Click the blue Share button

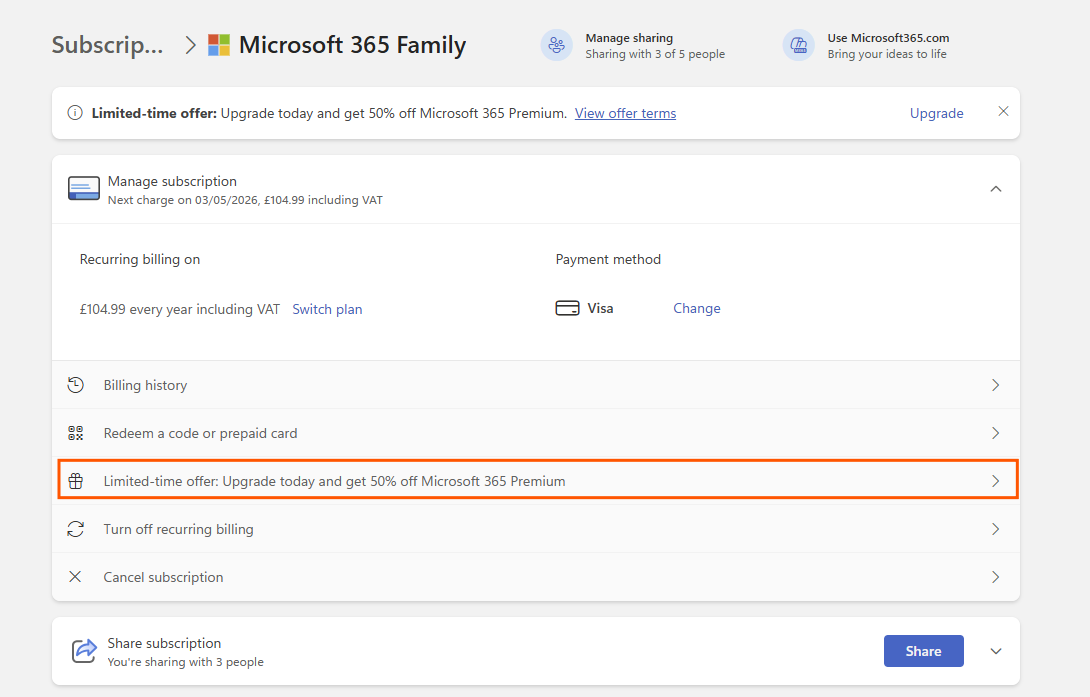(923, 651)
